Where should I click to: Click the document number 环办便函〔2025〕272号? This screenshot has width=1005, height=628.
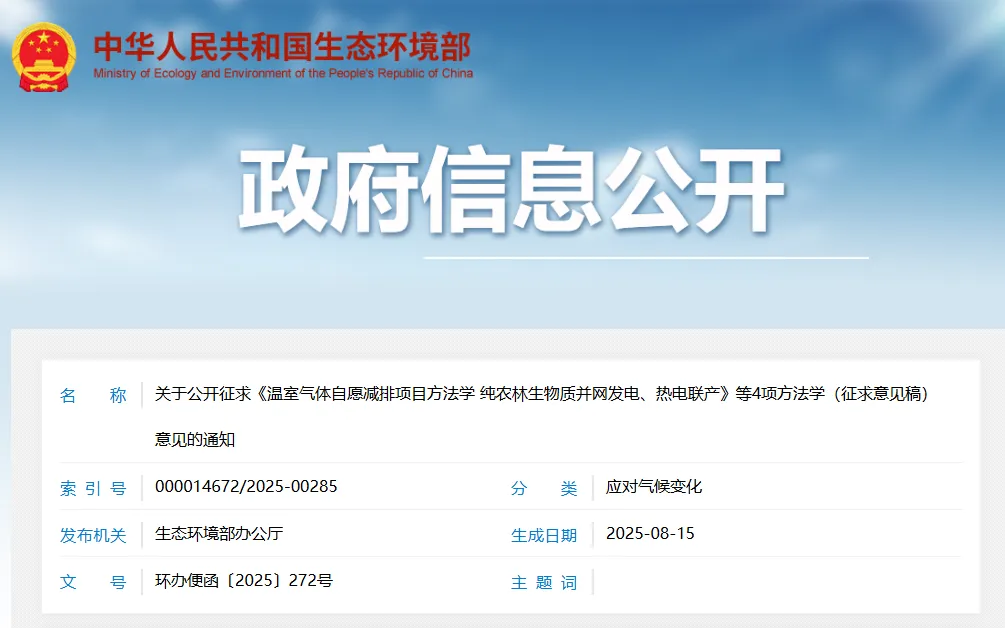click(244, 581)
